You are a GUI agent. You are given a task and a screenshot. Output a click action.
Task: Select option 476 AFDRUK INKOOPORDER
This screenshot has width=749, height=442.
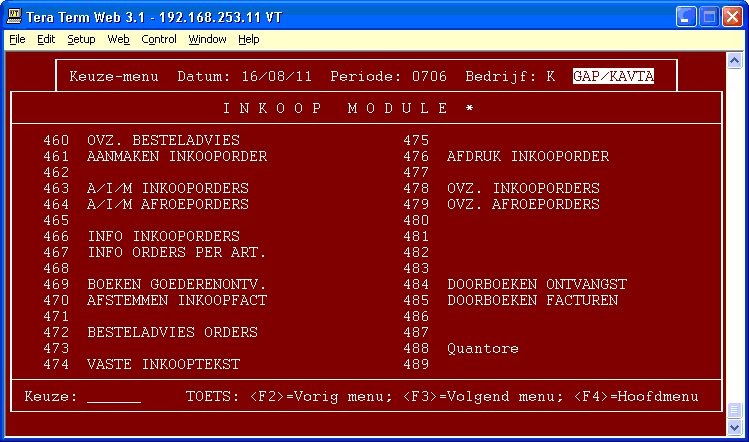point(527,157)
